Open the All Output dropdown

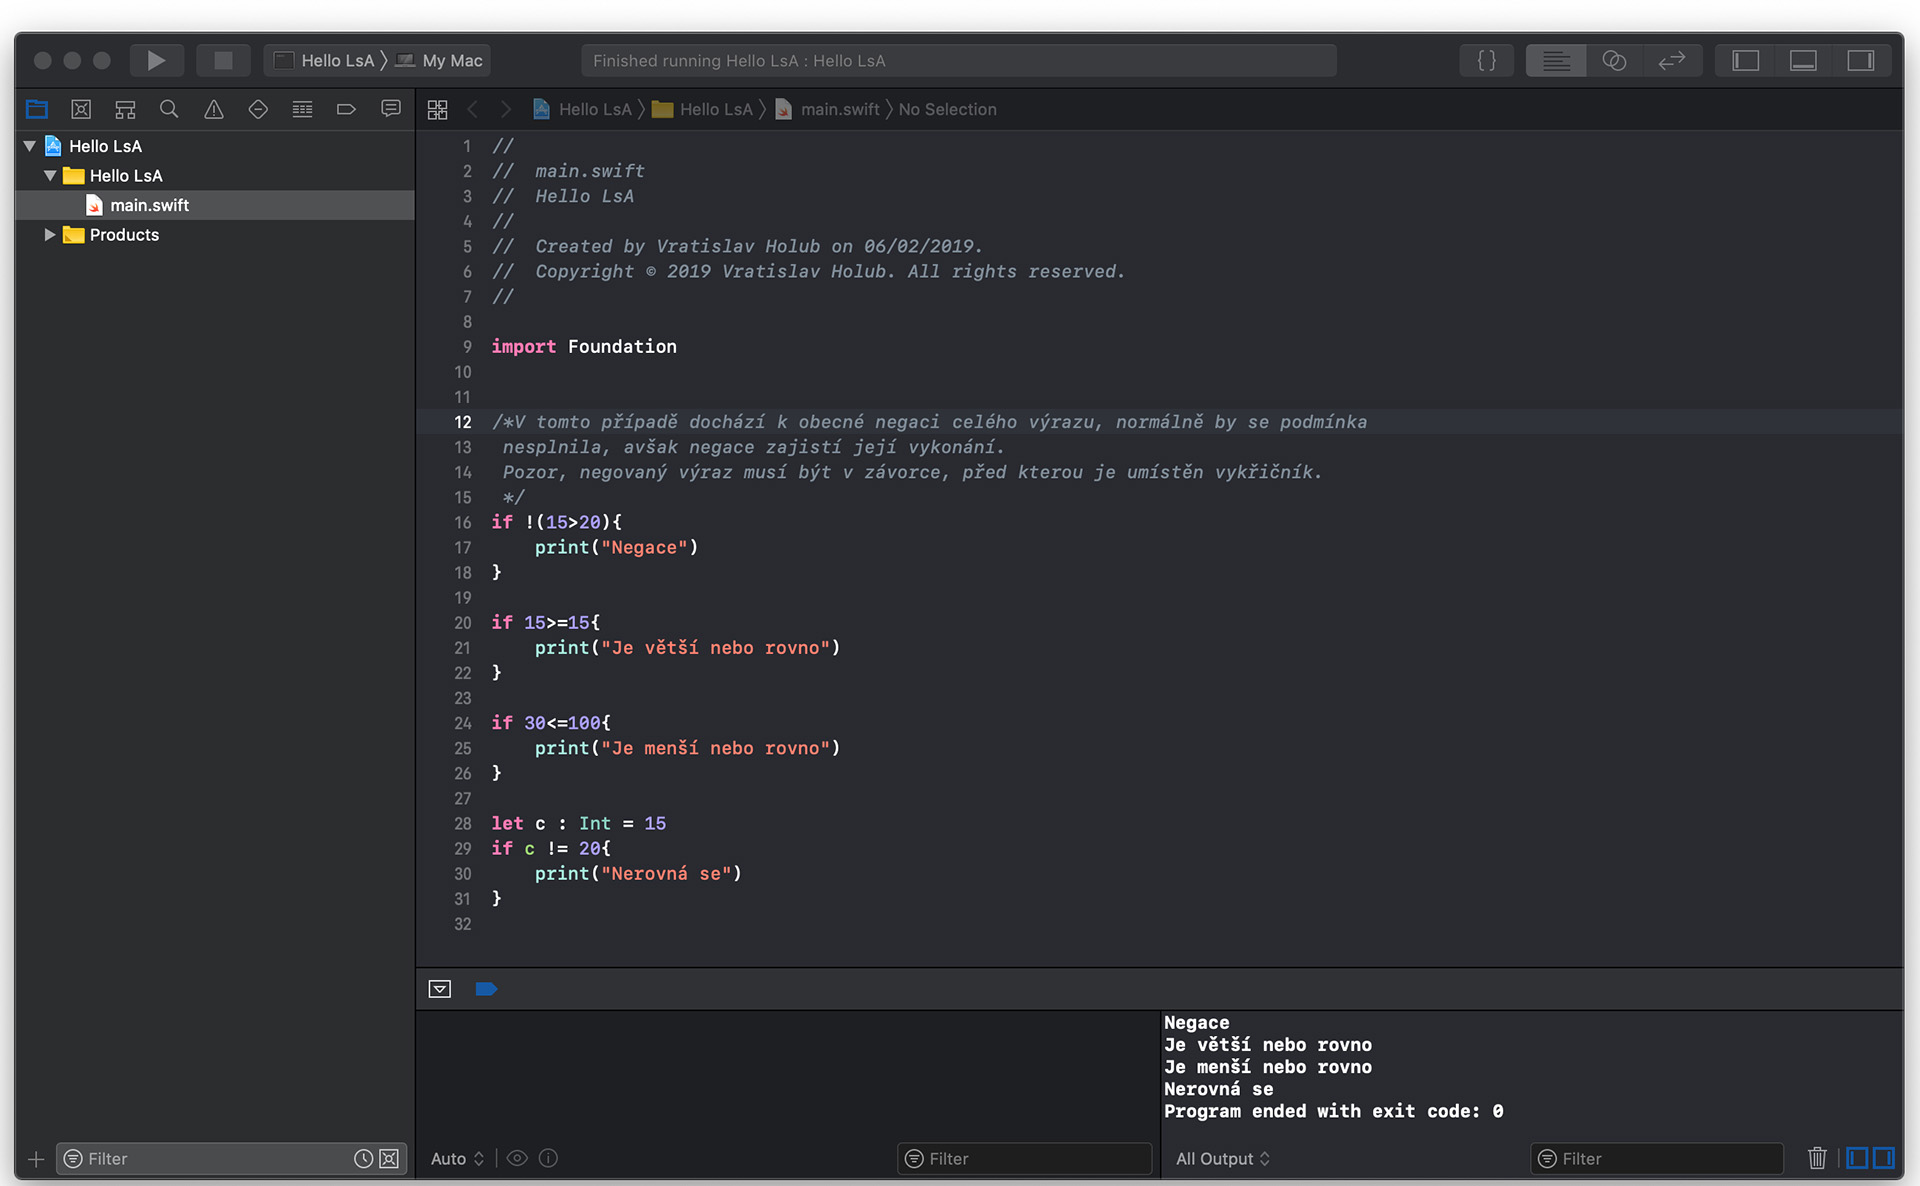1222,1158
